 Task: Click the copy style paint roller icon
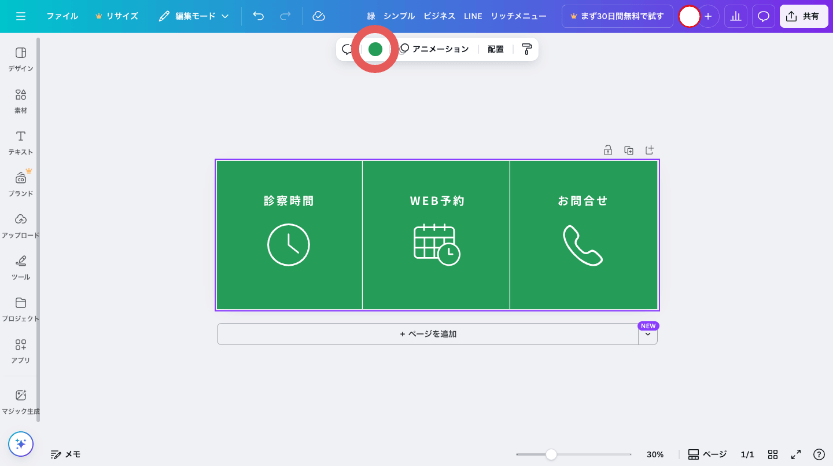(527, 49)
